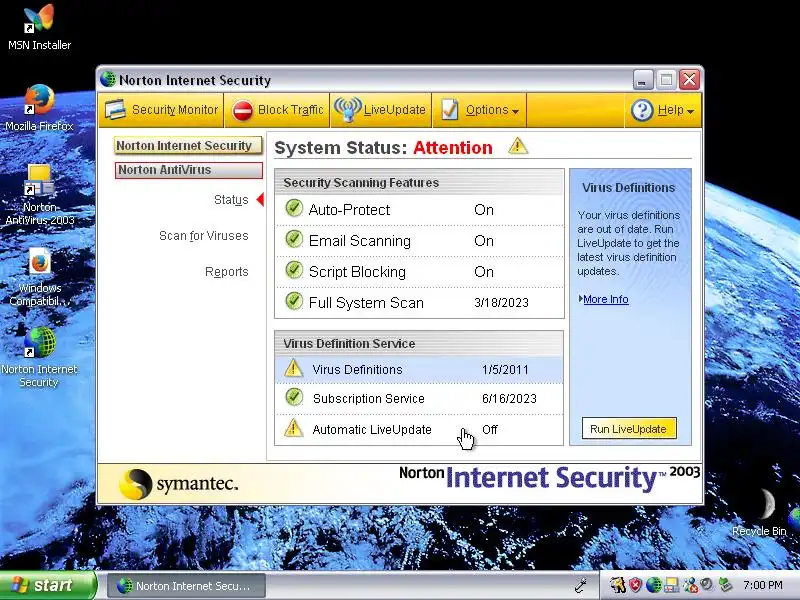Expand the Help dropdown menu

663,110
